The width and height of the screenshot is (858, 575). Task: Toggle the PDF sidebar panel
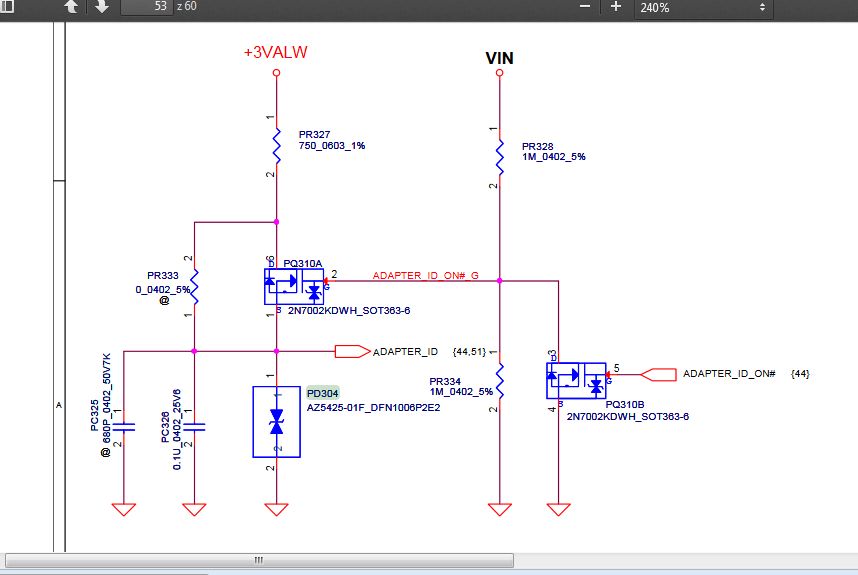[x=7, y=7]
